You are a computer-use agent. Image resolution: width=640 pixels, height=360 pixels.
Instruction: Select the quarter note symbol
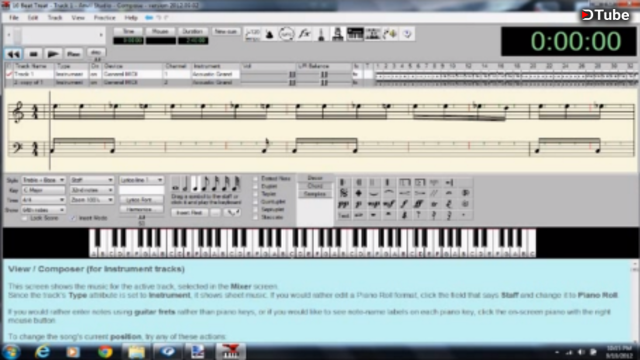(195, 184)
